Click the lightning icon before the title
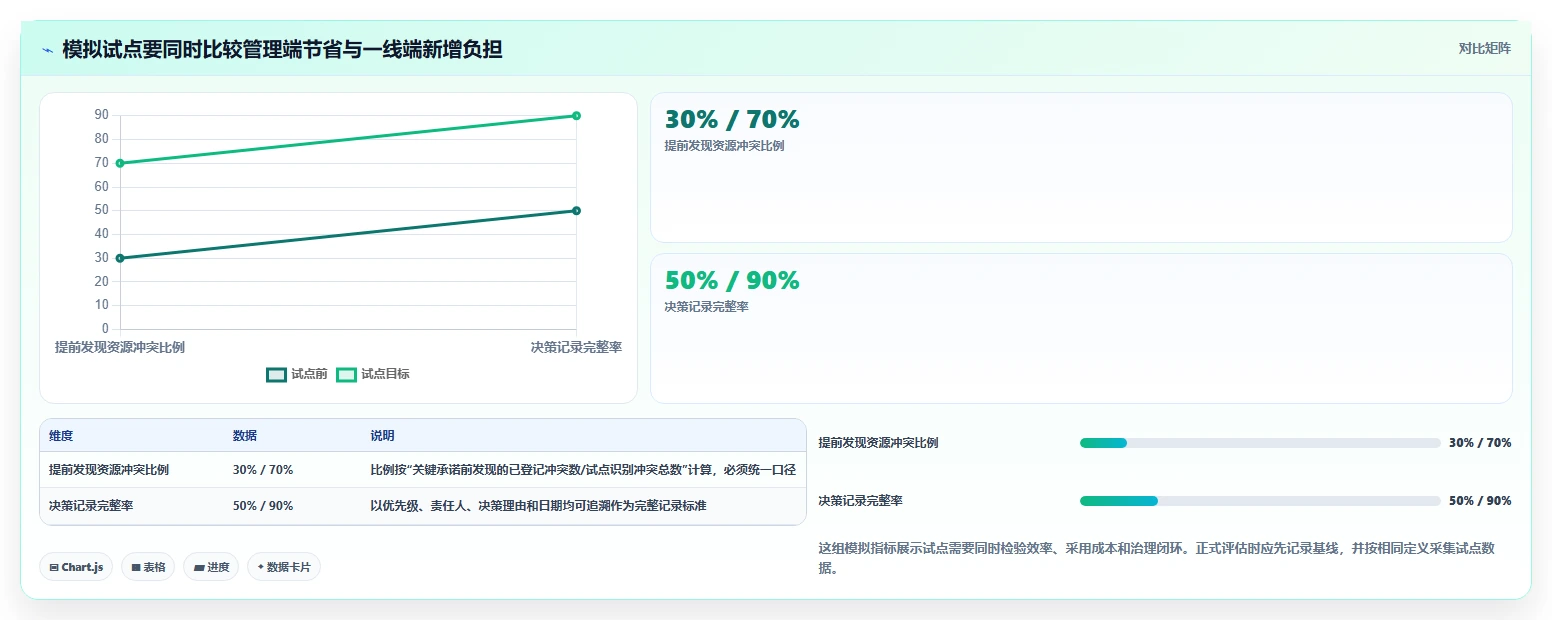 click(48, 49)
